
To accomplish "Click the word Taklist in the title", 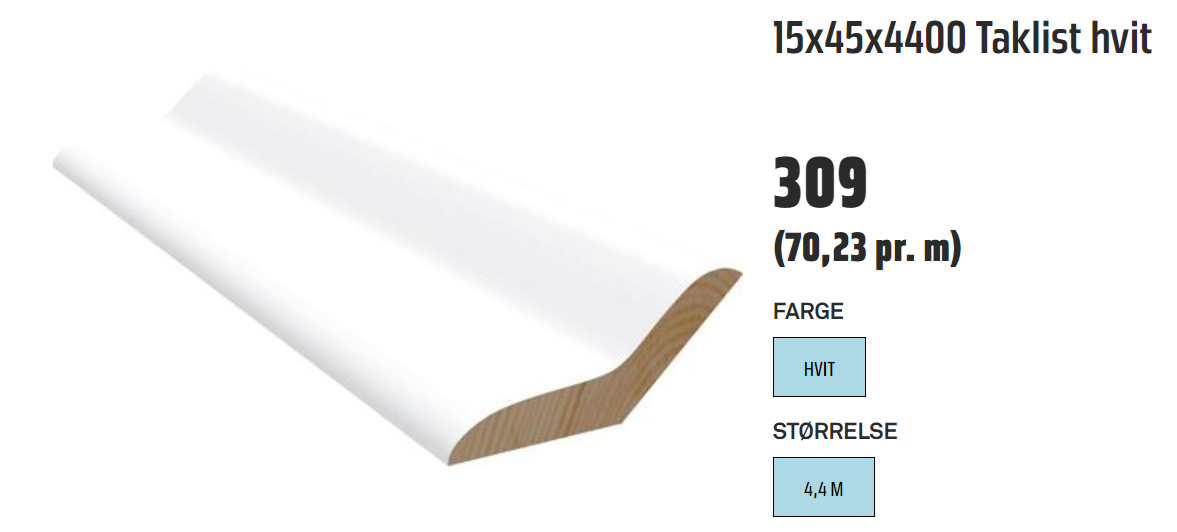I will tap(1031, 38).
